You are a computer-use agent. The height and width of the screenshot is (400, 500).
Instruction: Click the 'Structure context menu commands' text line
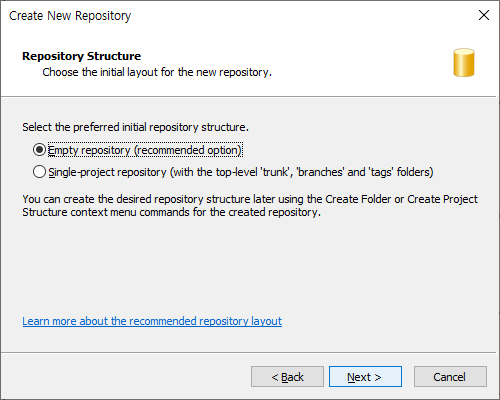[171, 212]
